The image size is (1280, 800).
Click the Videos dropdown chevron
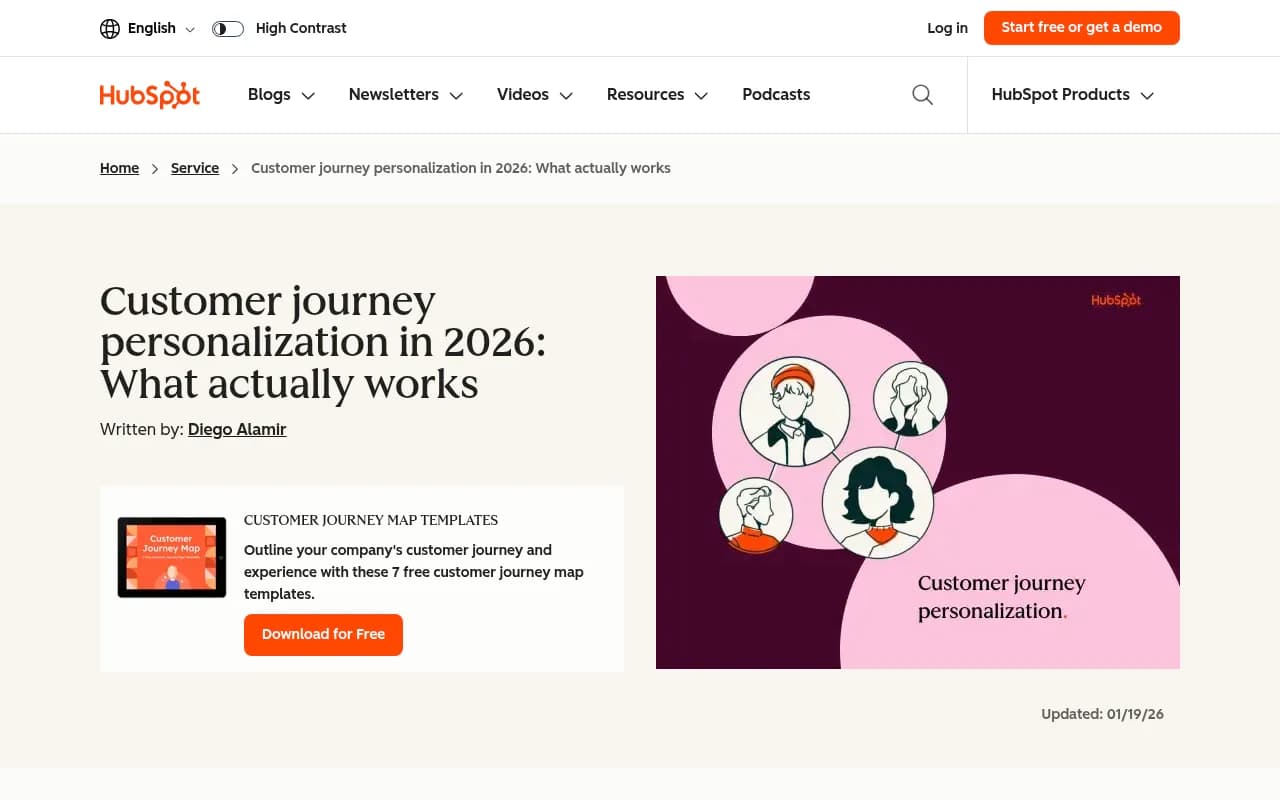[x=566, y=95]
